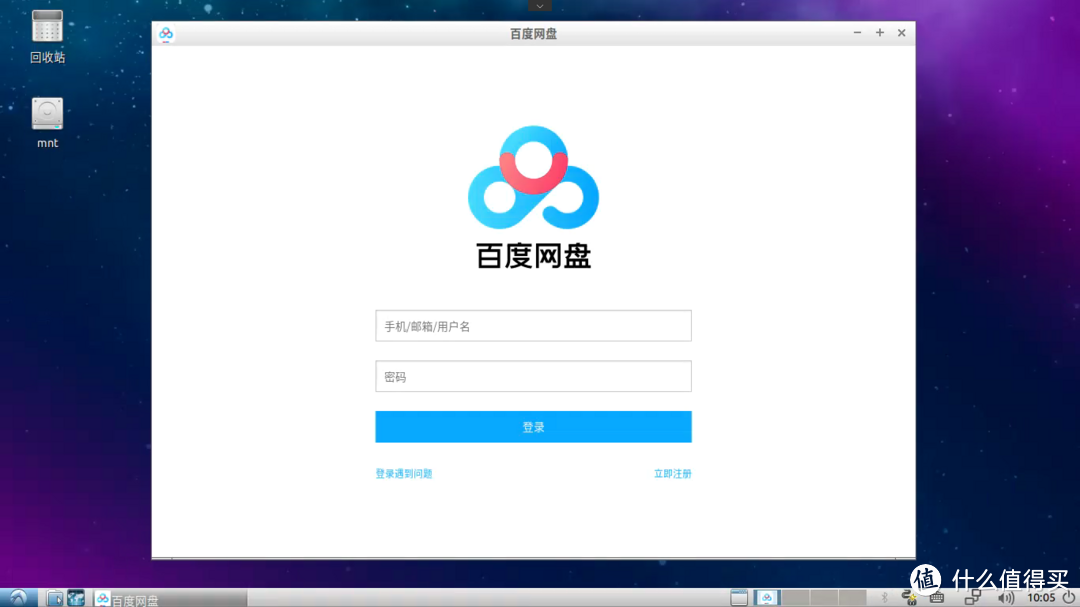Click the Baidu Netdisk icon in the title bar
The width and height of the screenshot is (1080, 607).
[166, 33]
